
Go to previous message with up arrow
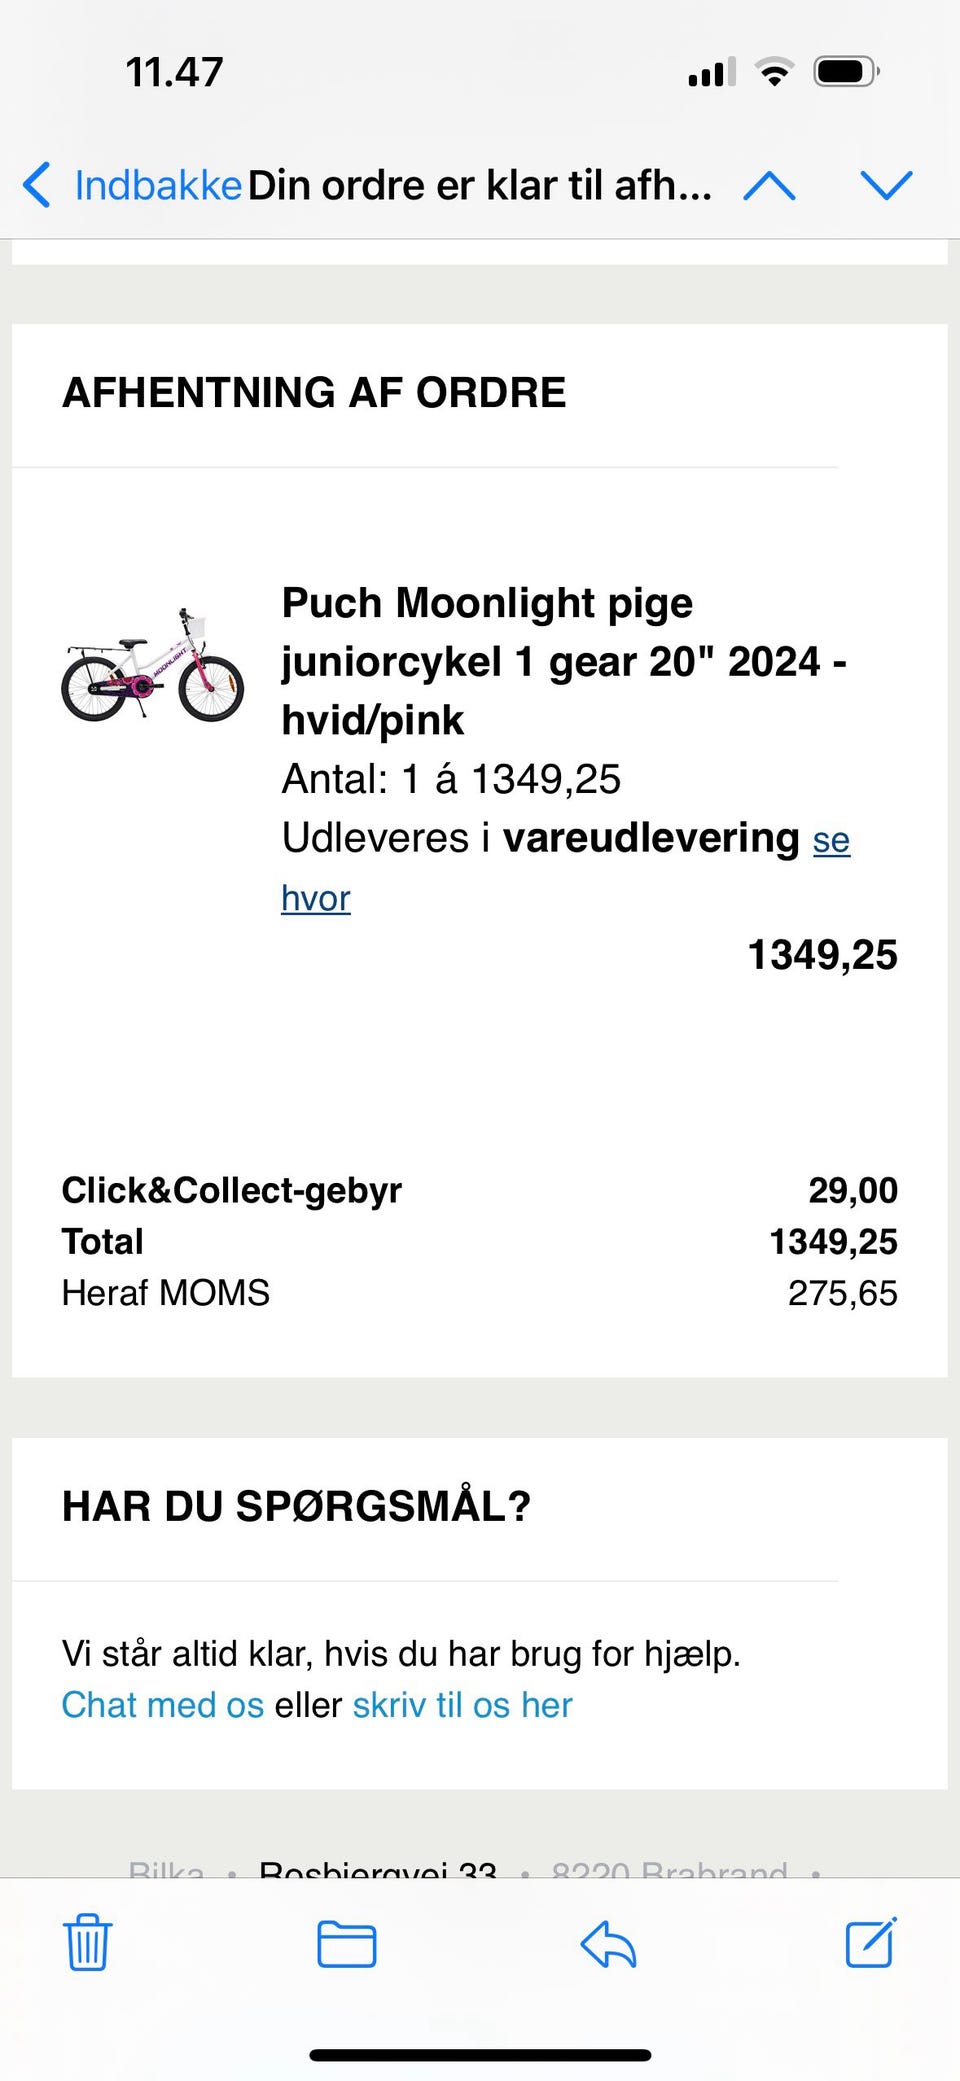pyautogui.click(x=769, y=185)
